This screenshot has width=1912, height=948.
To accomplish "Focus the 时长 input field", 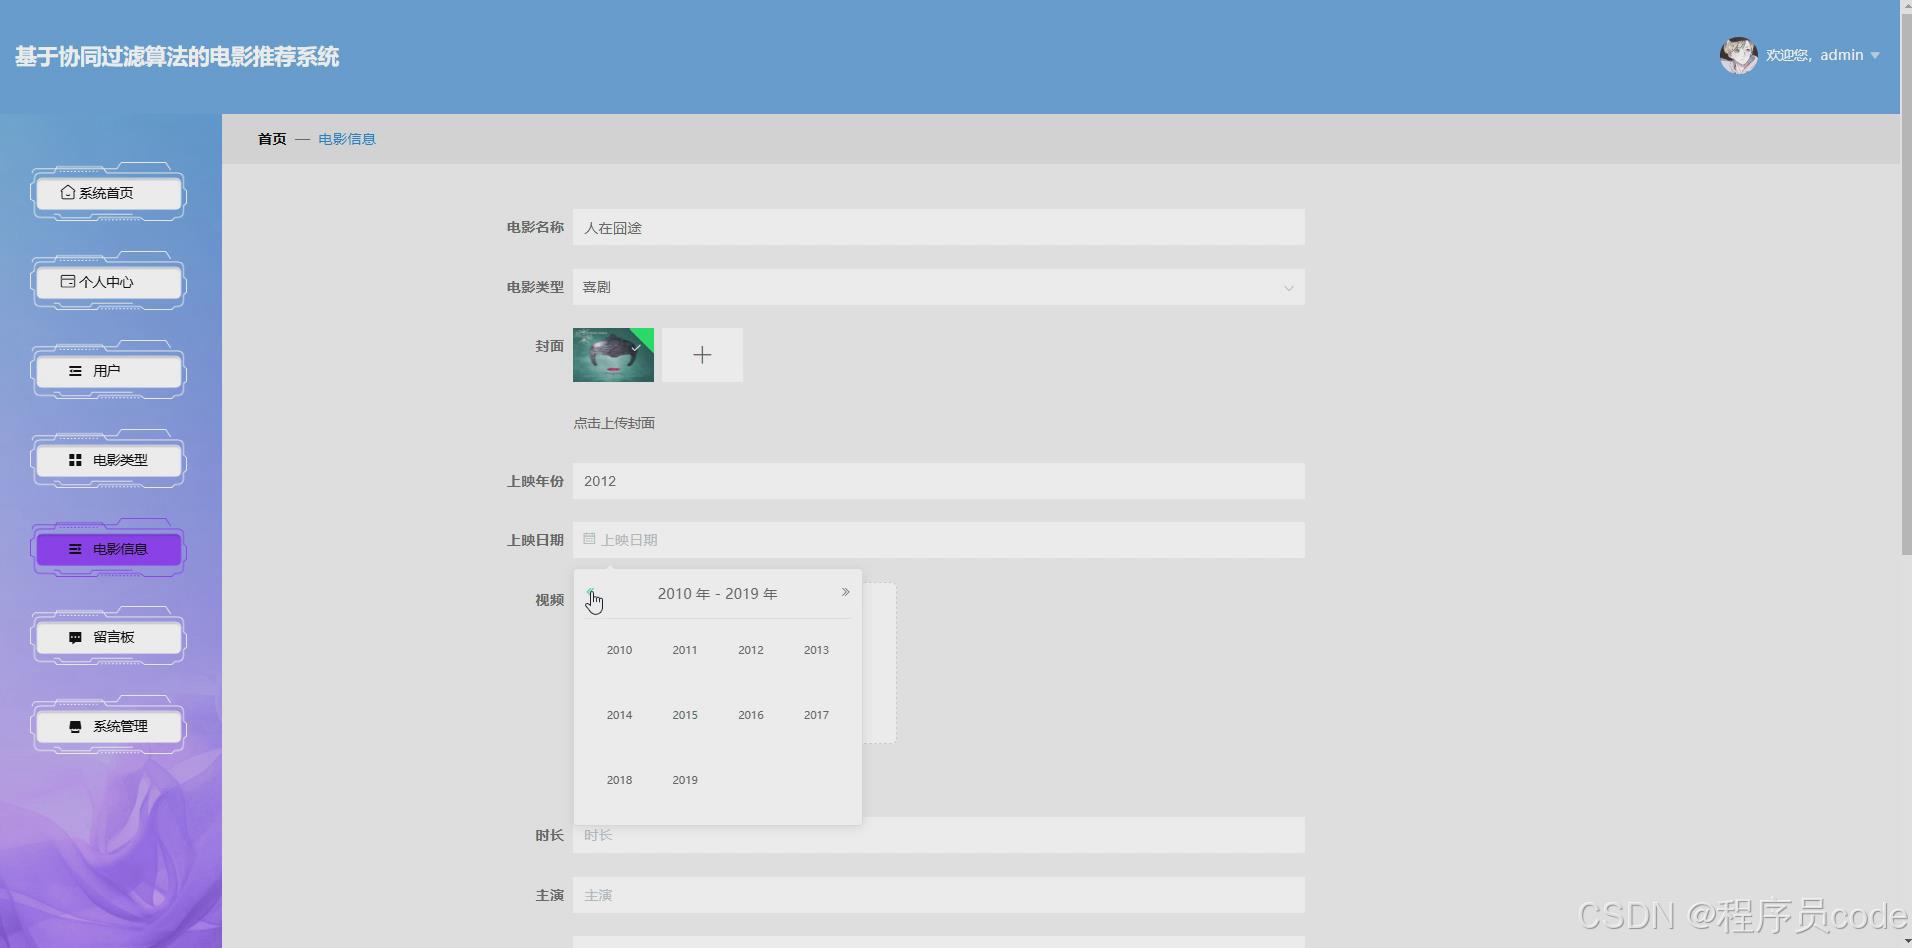I will click(x=938, y=835).
